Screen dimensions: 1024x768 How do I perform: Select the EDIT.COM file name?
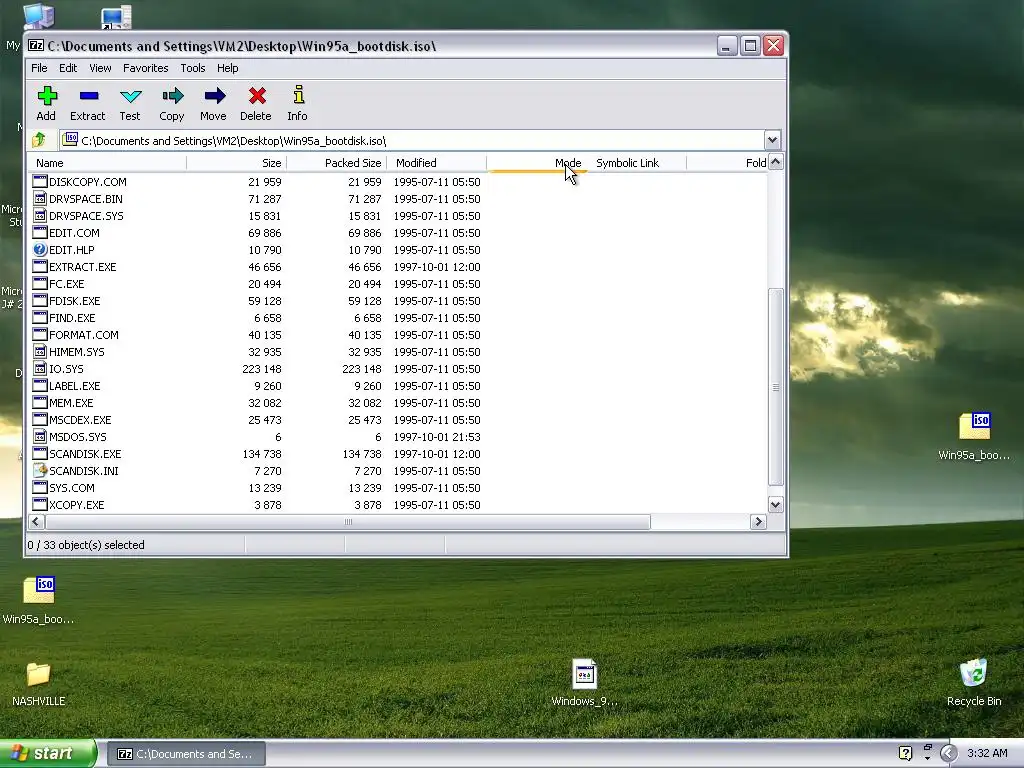[74, 232]
